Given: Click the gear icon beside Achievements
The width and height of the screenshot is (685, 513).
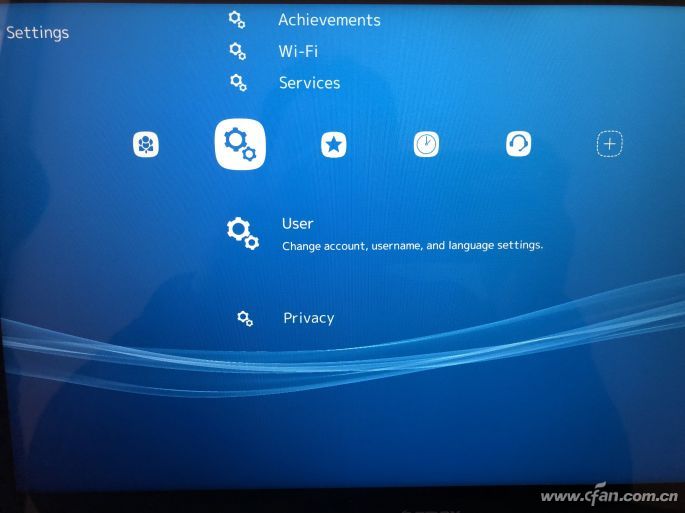Looking at the screenshot, I should [237, 20].
